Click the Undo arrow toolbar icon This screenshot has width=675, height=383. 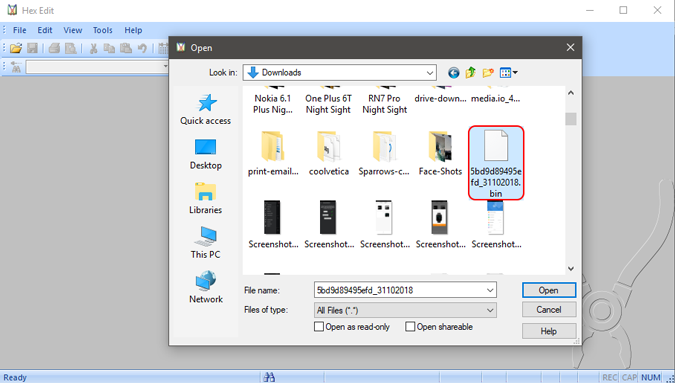pos(142,48)
